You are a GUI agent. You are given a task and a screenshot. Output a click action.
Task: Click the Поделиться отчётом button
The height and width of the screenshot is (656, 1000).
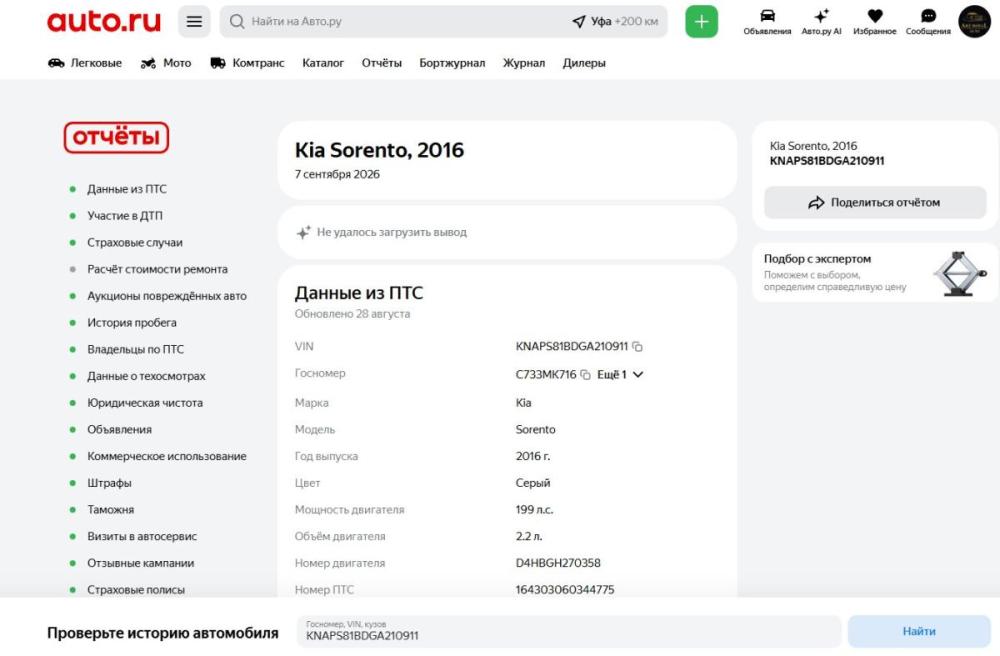[x=875, y=203]
